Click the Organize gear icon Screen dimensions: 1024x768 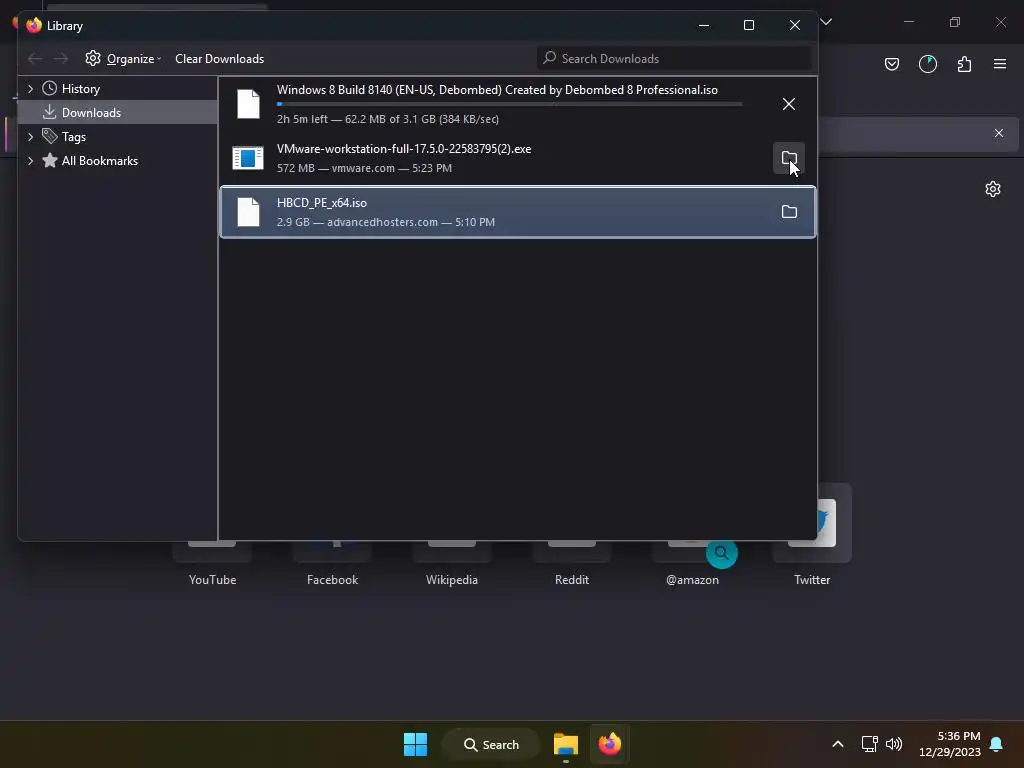(93, 58)
